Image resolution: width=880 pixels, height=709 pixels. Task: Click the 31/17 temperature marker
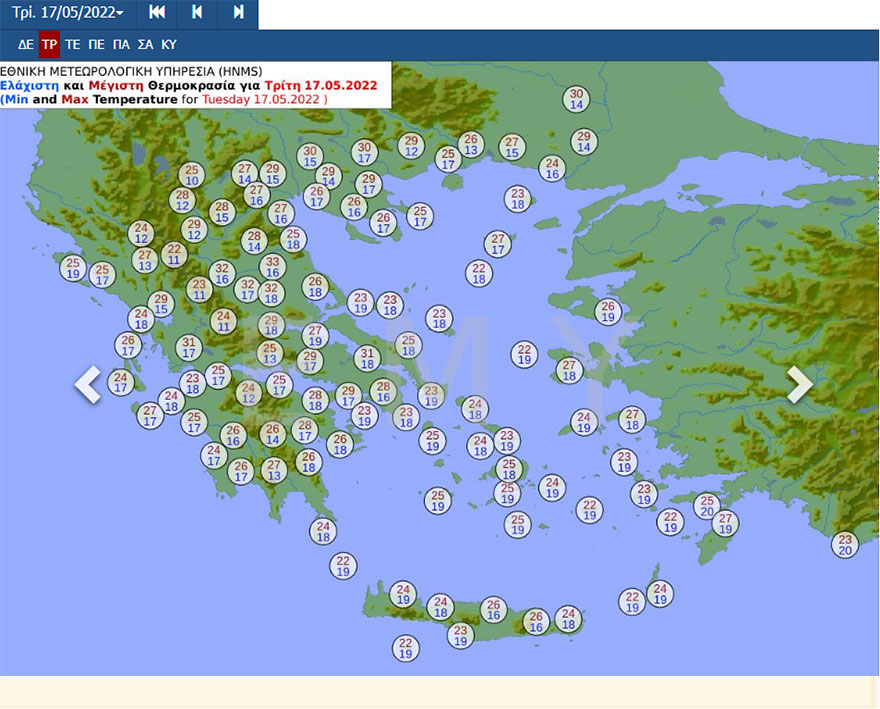tap(189, 347)
